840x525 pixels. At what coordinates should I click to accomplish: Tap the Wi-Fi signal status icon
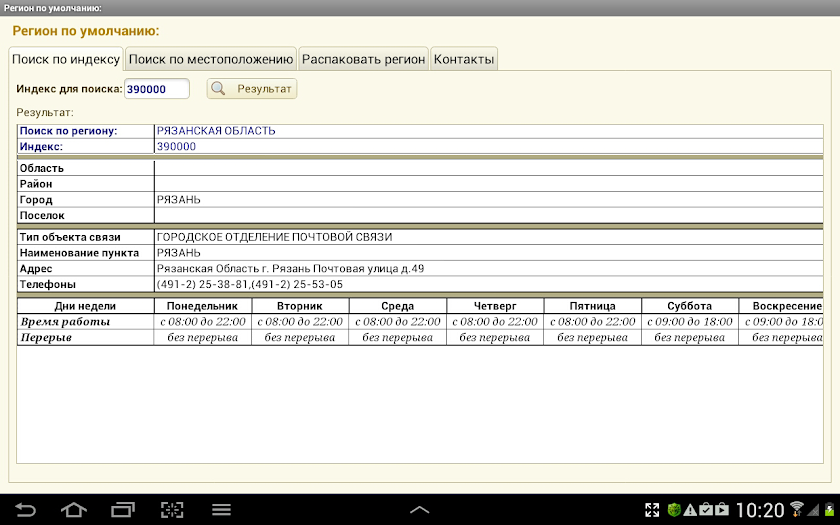point(797,508)
